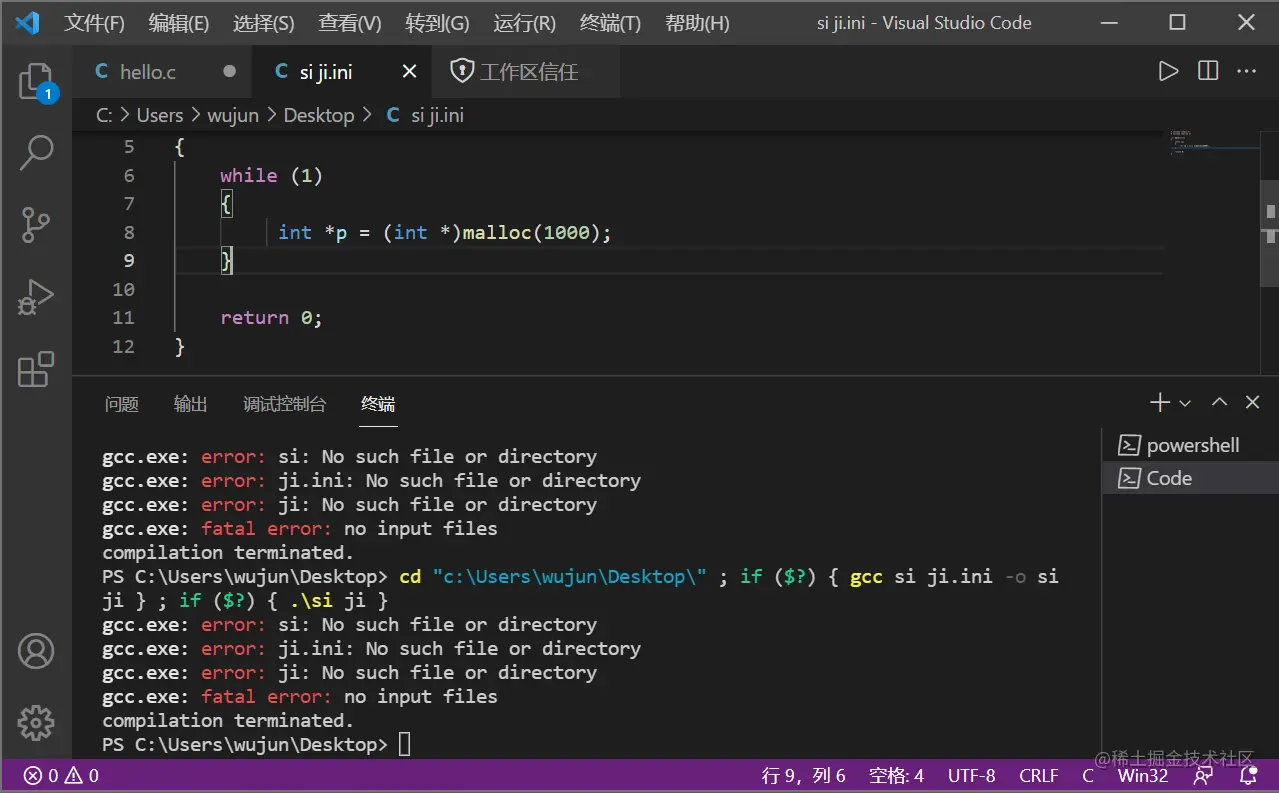
Task: Click the C: breadcrumb segment
Action: tap(104, 115)
